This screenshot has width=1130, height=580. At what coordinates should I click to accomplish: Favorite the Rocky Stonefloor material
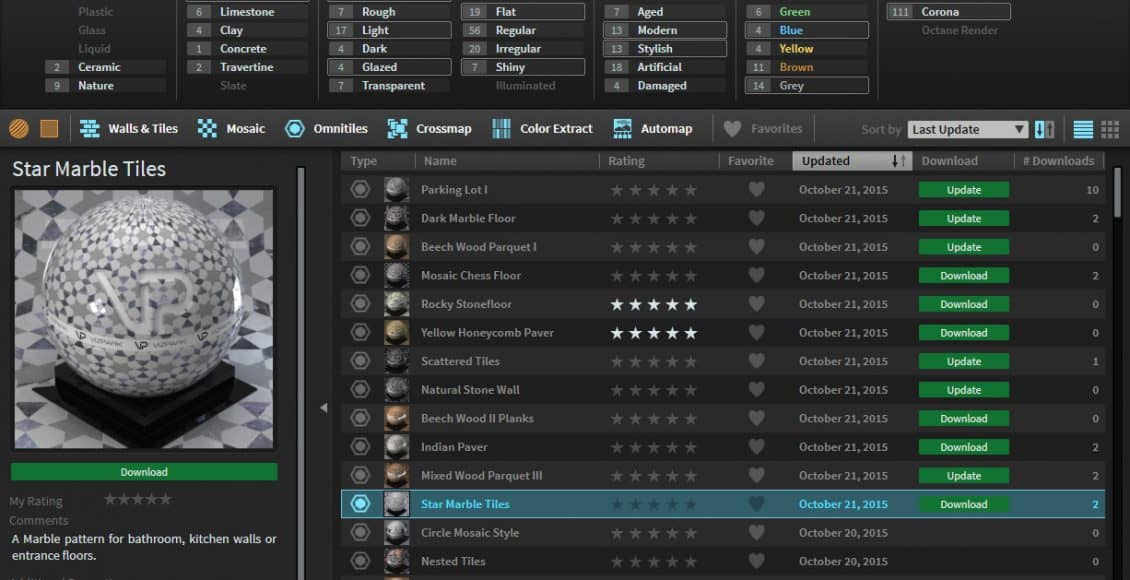[756, 304]
